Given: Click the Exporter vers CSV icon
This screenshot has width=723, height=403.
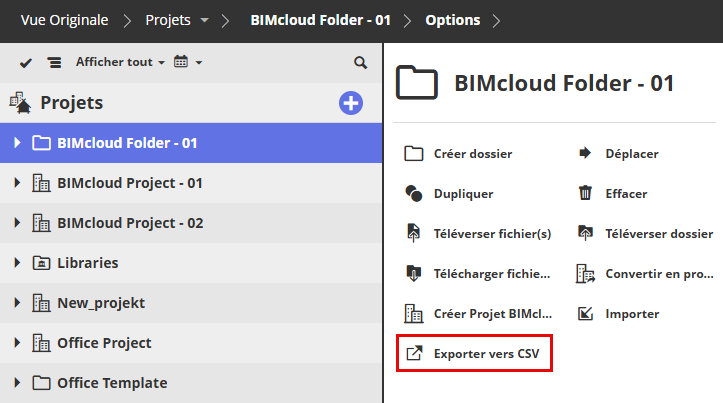Looking at the screenshot, I should tap(414, 354).
